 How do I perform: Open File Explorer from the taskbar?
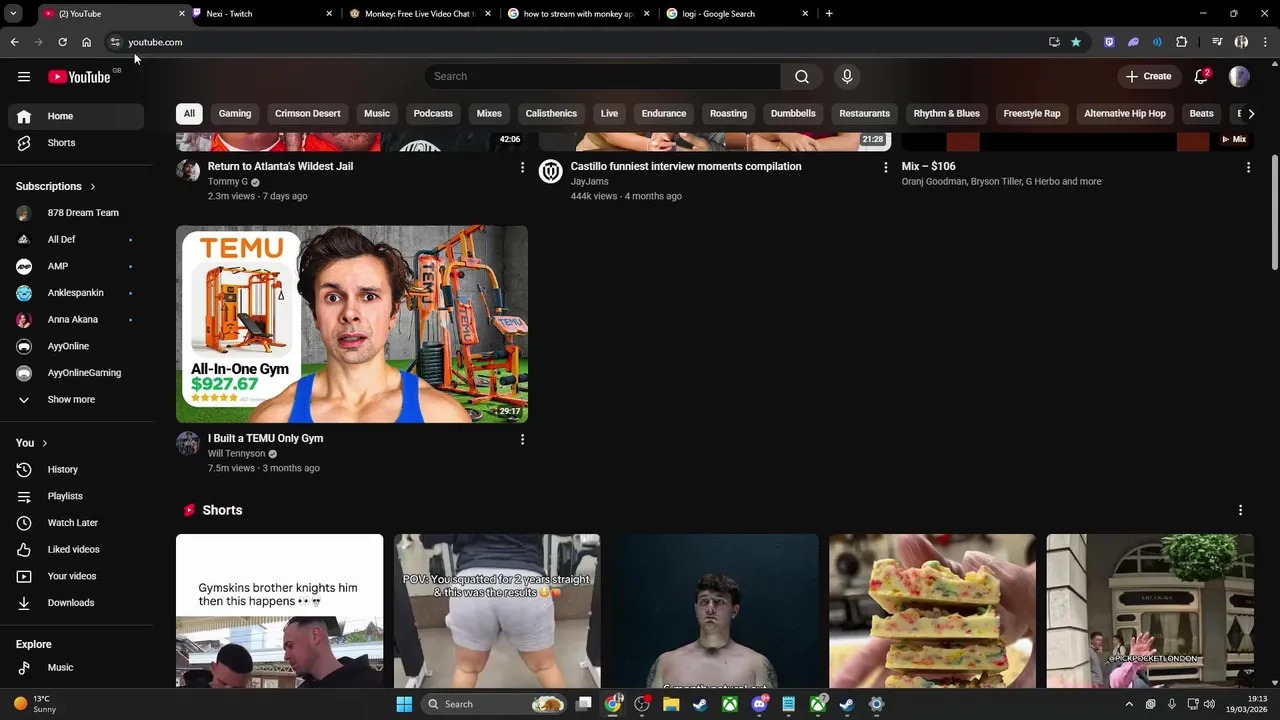671,704
